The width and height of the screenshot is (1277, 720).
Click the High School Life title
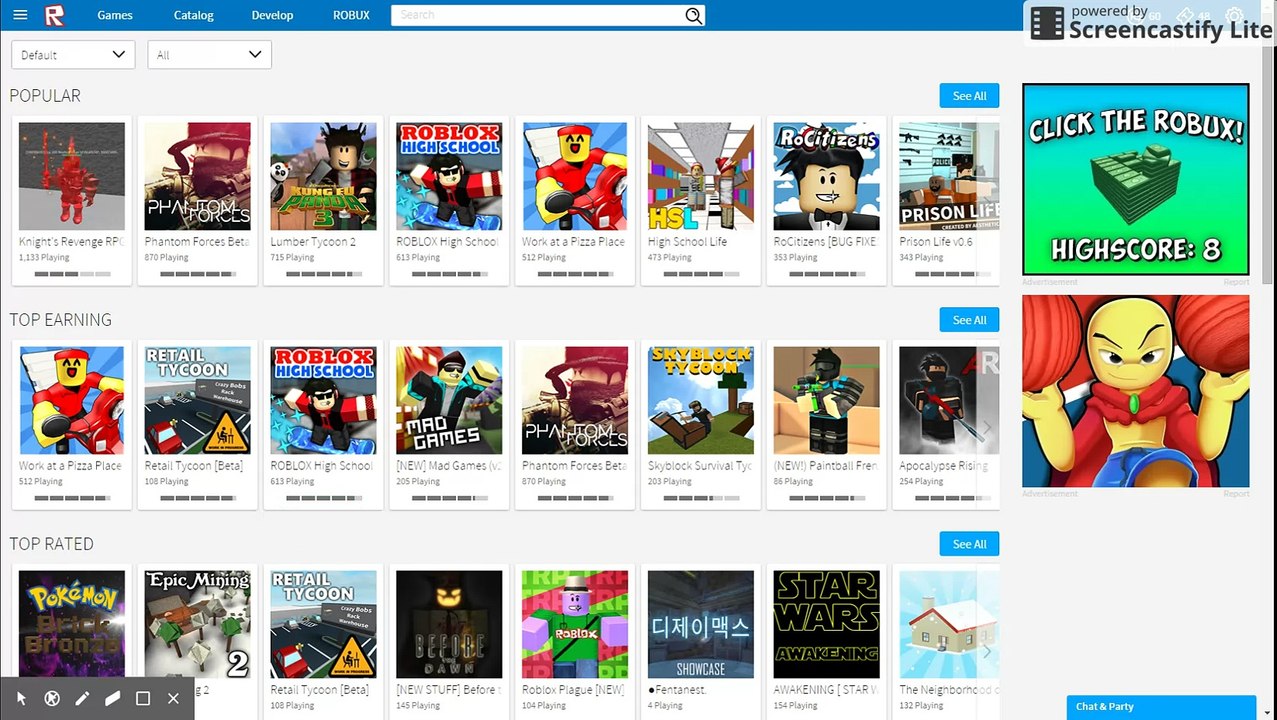688,242
